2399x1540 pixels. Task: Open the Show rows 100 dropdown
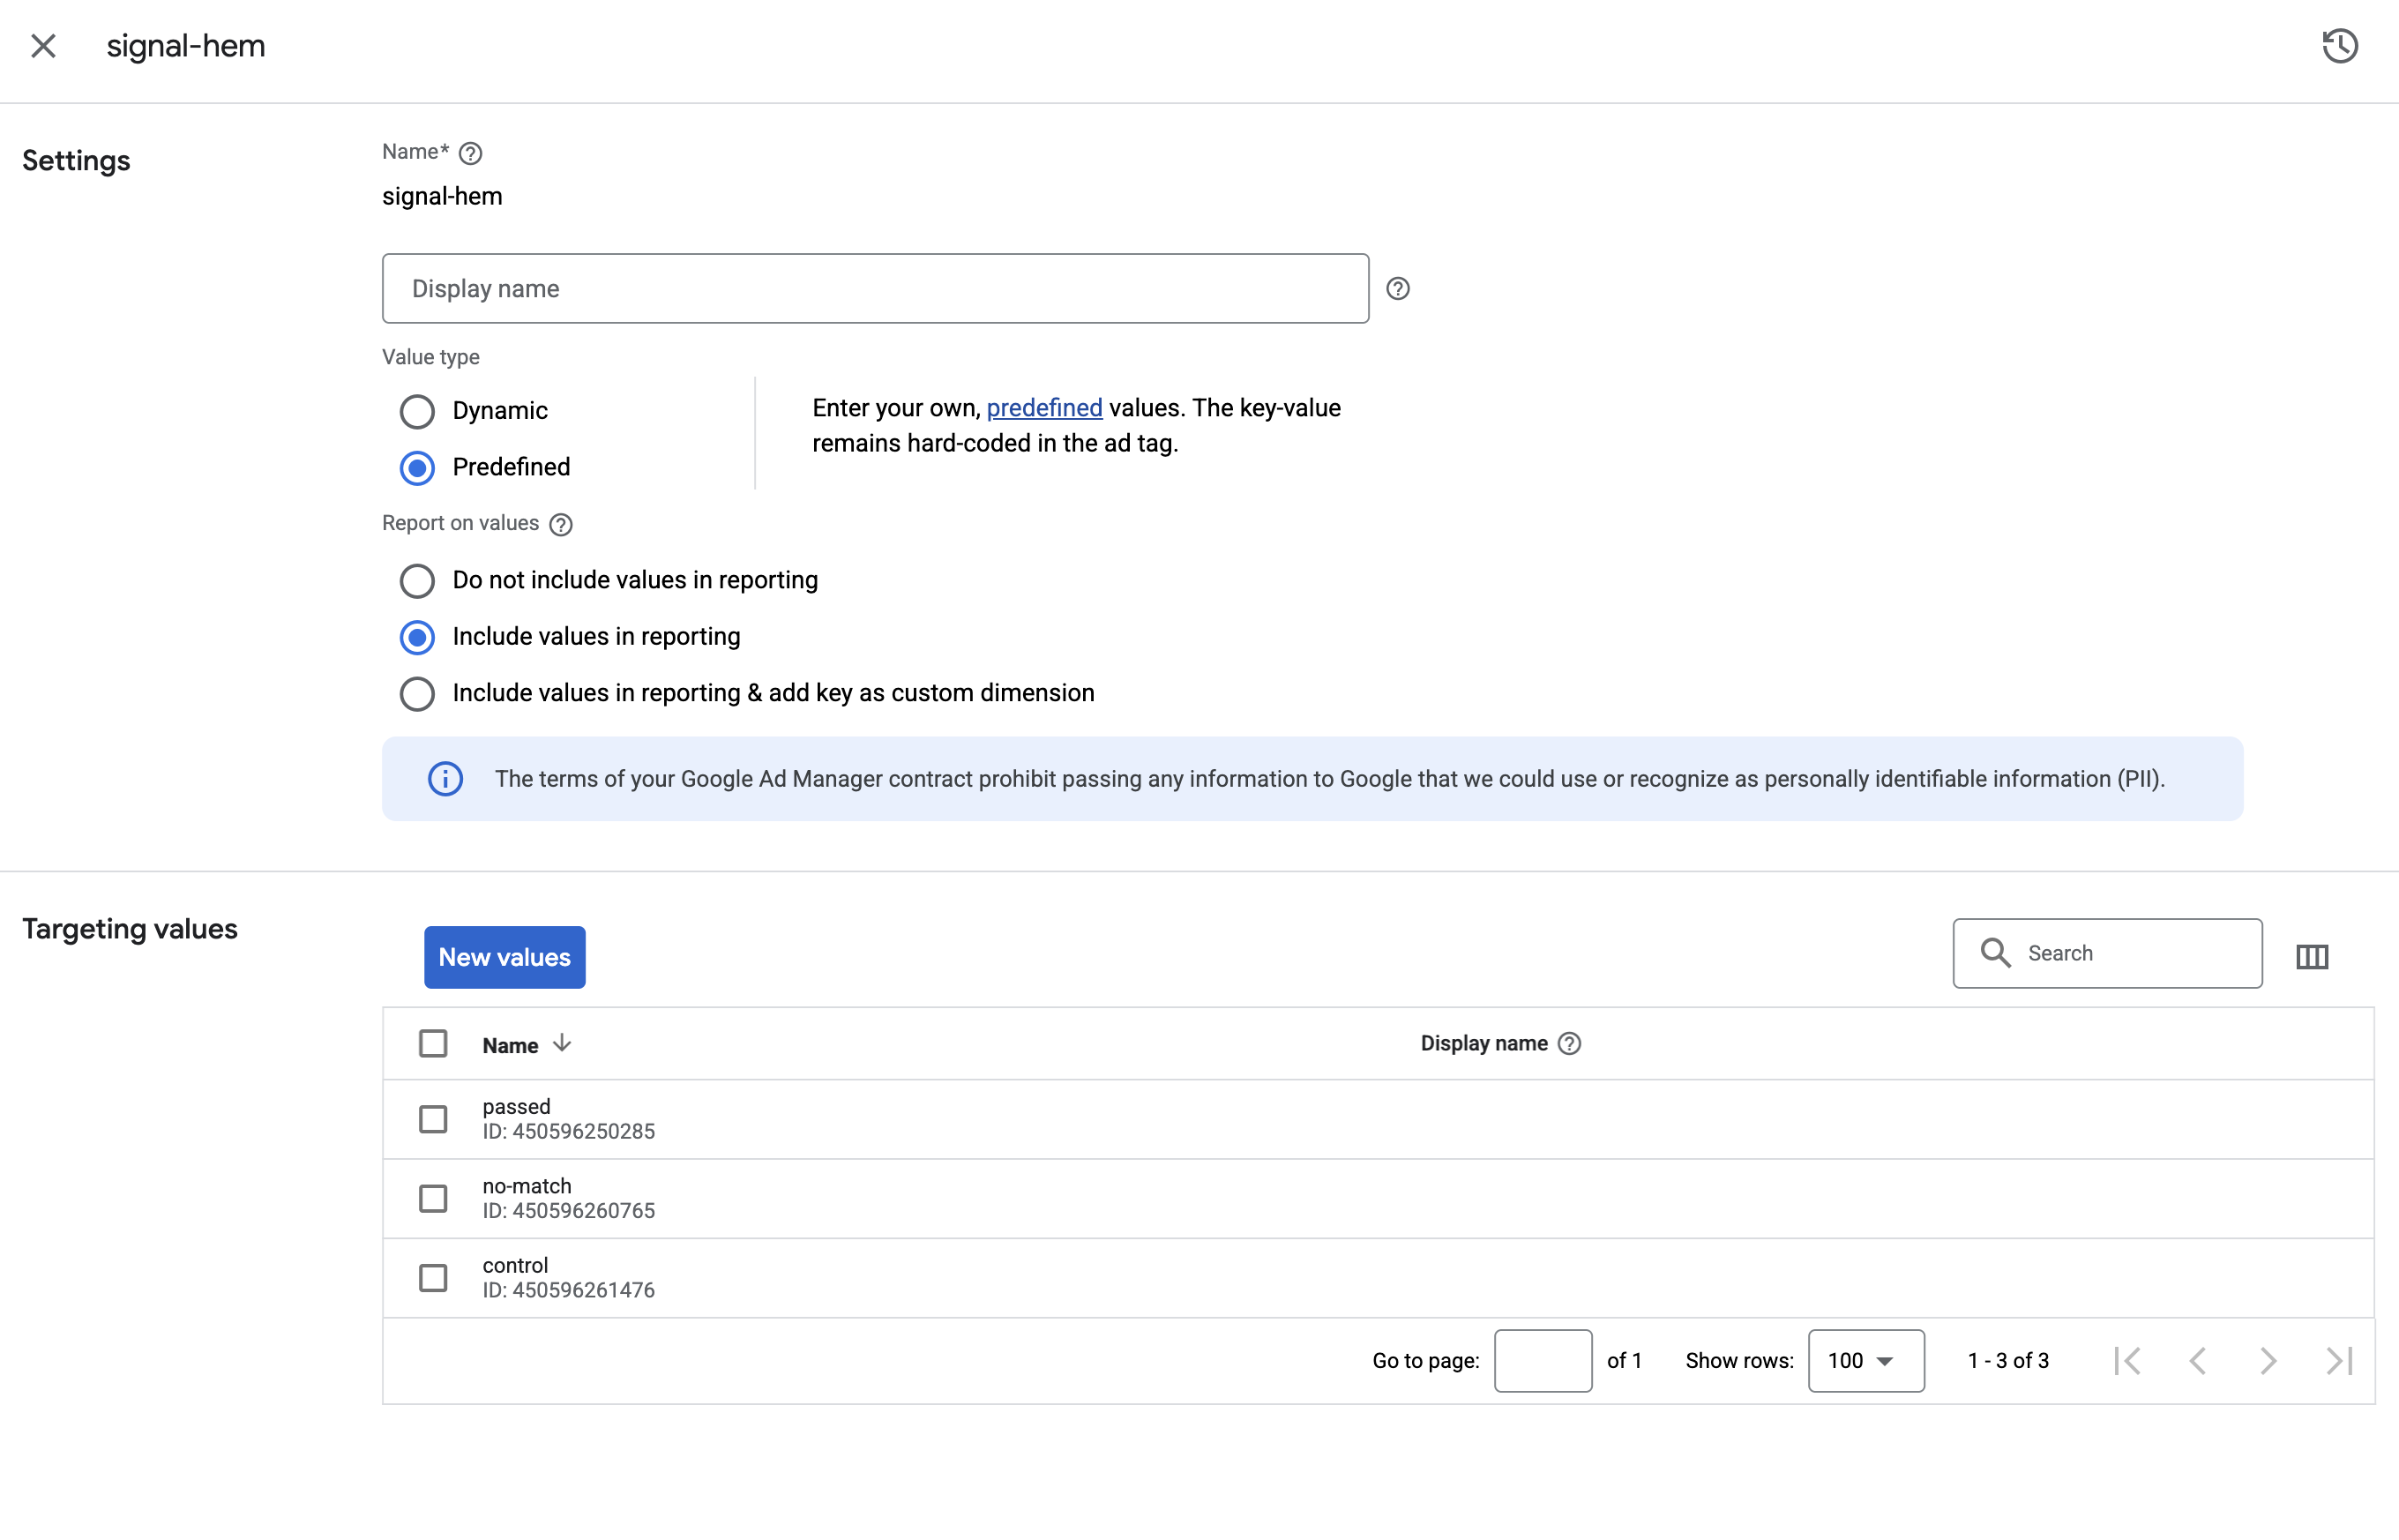(x=1865, y=1361)
